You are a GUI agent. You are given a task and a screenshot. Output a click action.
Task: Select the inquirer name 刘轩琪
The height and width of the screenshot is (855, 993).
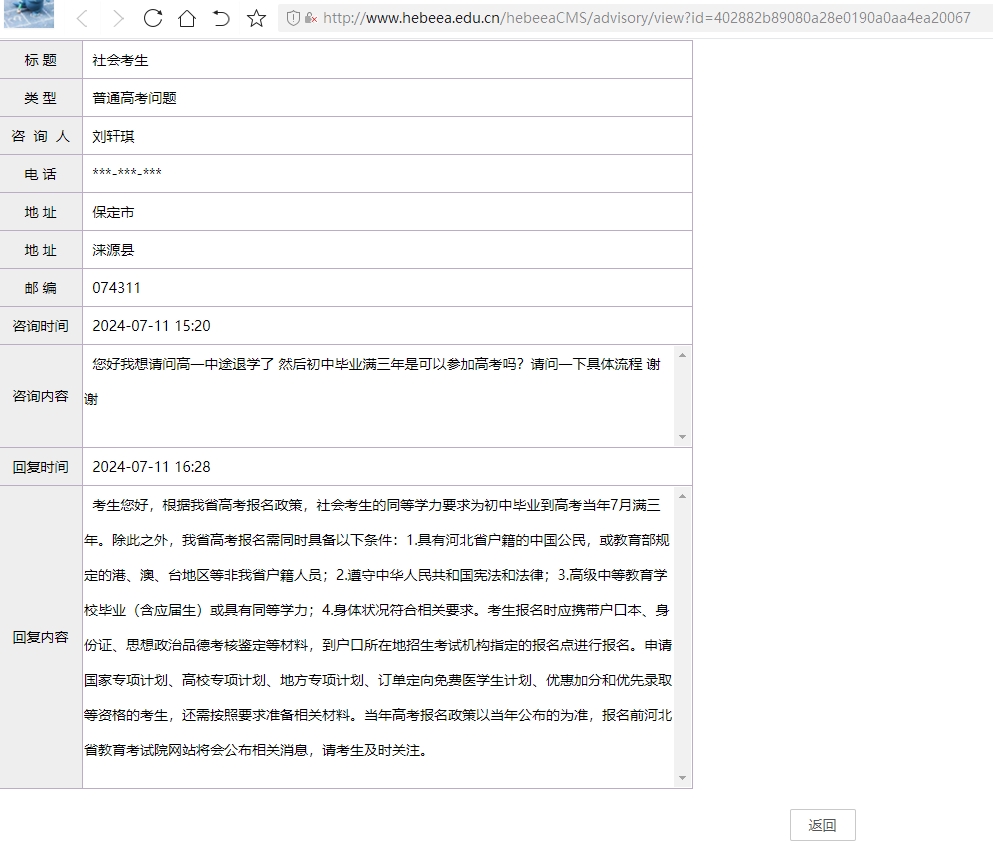click(113, 136)
